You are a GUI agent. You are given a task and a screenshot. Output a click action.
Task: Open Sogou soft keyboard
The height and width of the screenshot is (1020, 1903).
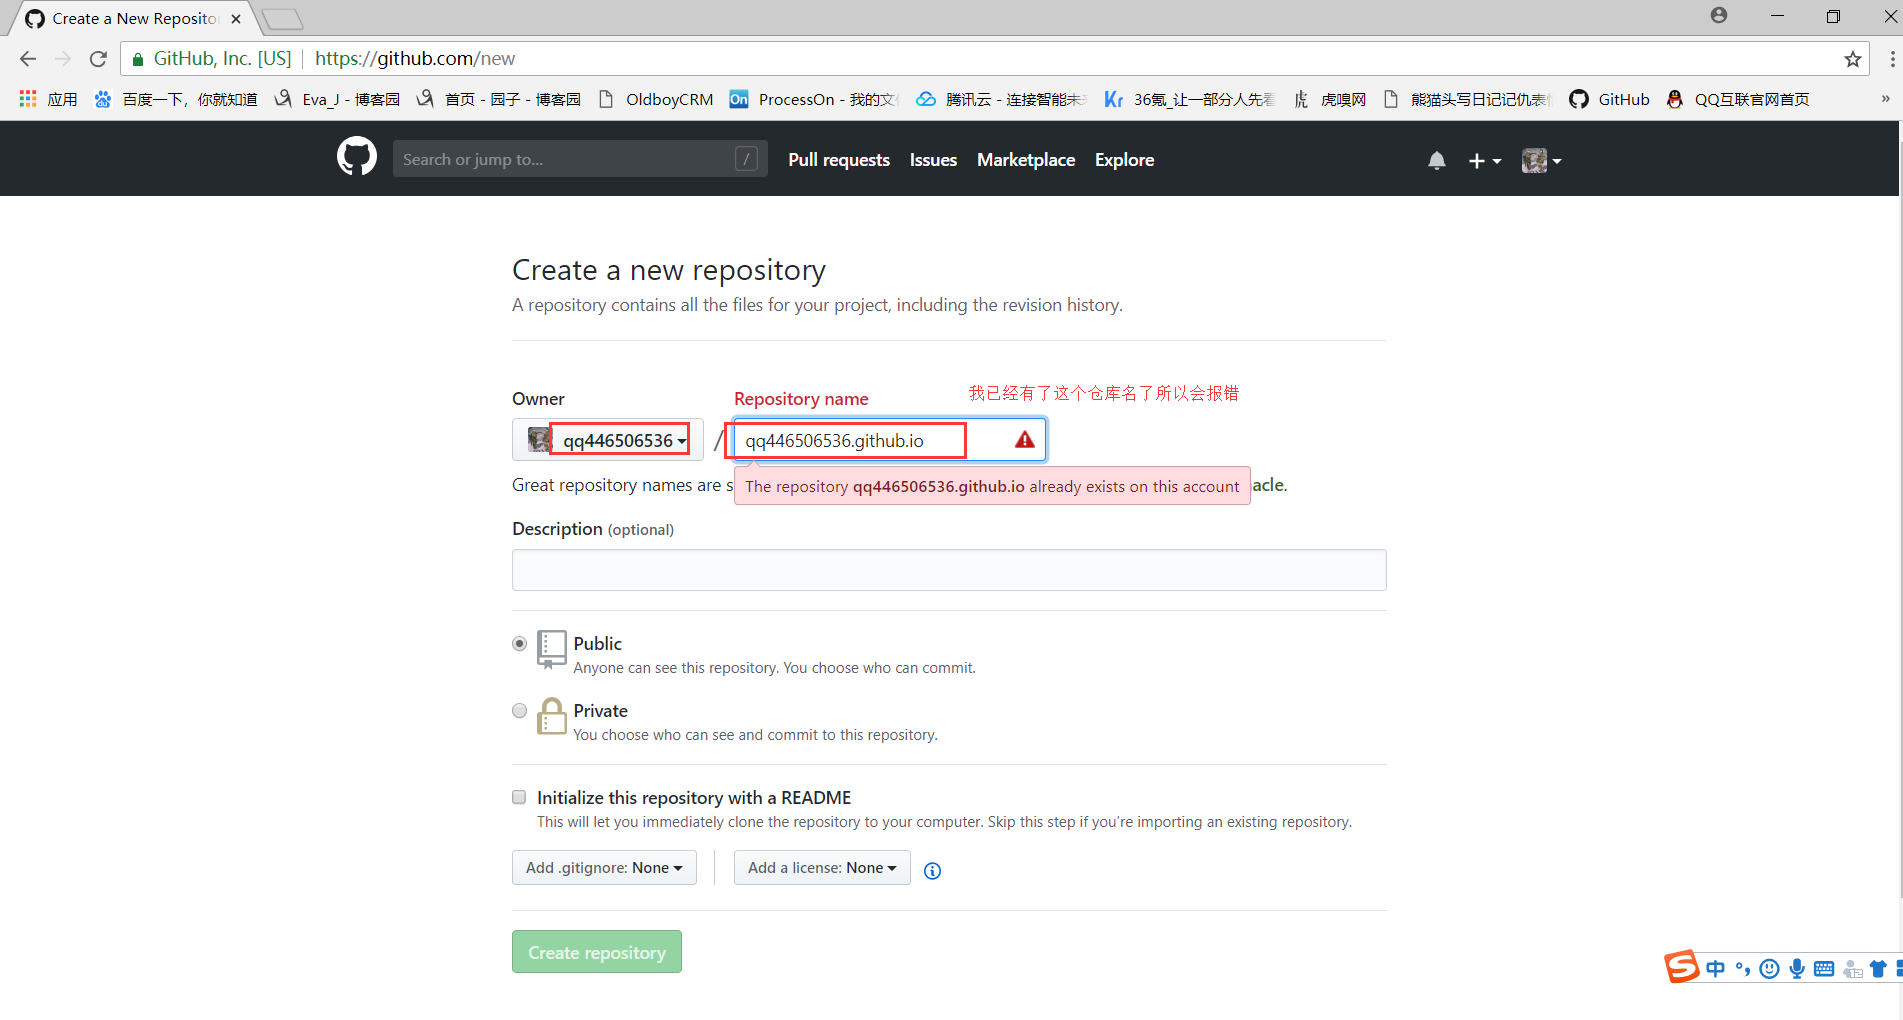(x=1824, y=968)
